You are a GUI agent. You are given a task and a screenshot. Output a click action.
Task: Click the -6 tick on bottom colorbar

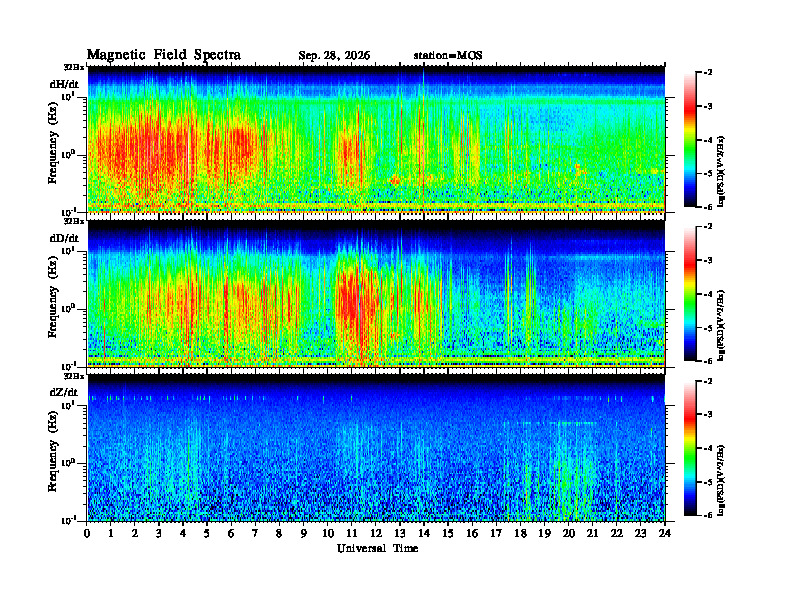tap(707, 515)
